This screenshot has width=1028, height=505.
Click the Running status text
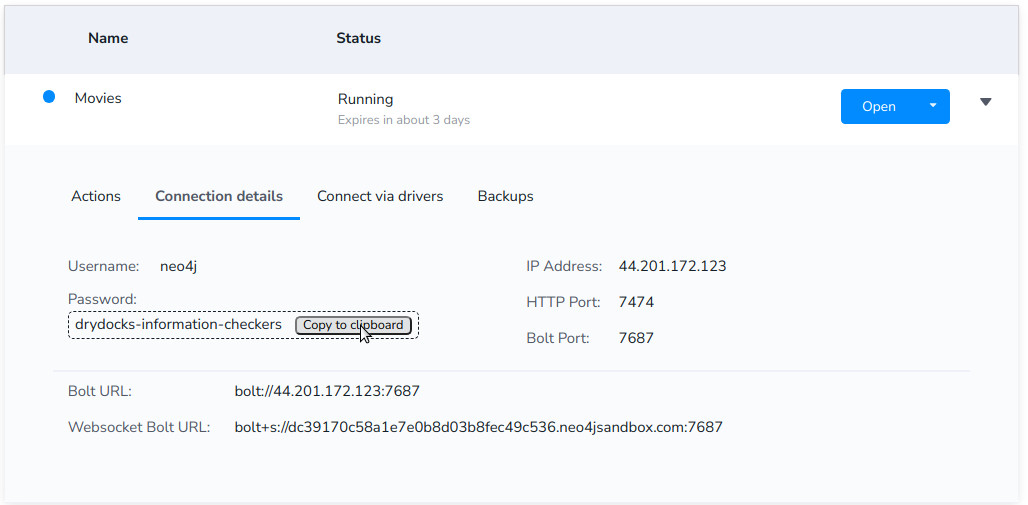tap(365, 100)
